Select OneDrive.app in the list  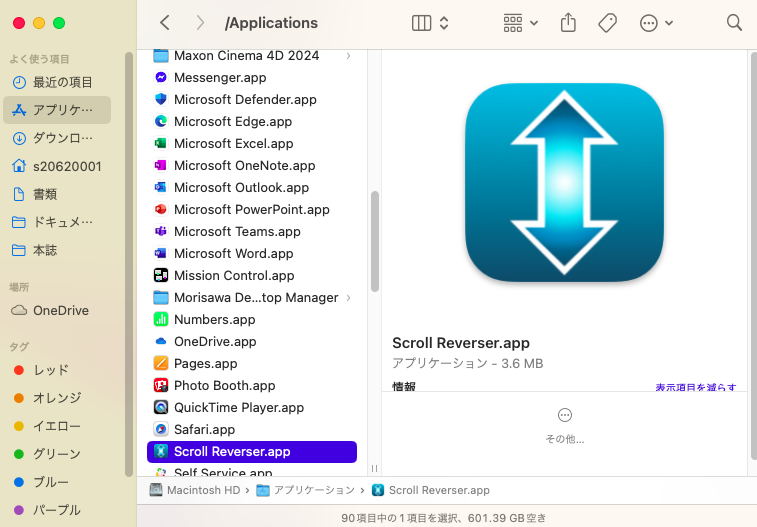[252, 342]
